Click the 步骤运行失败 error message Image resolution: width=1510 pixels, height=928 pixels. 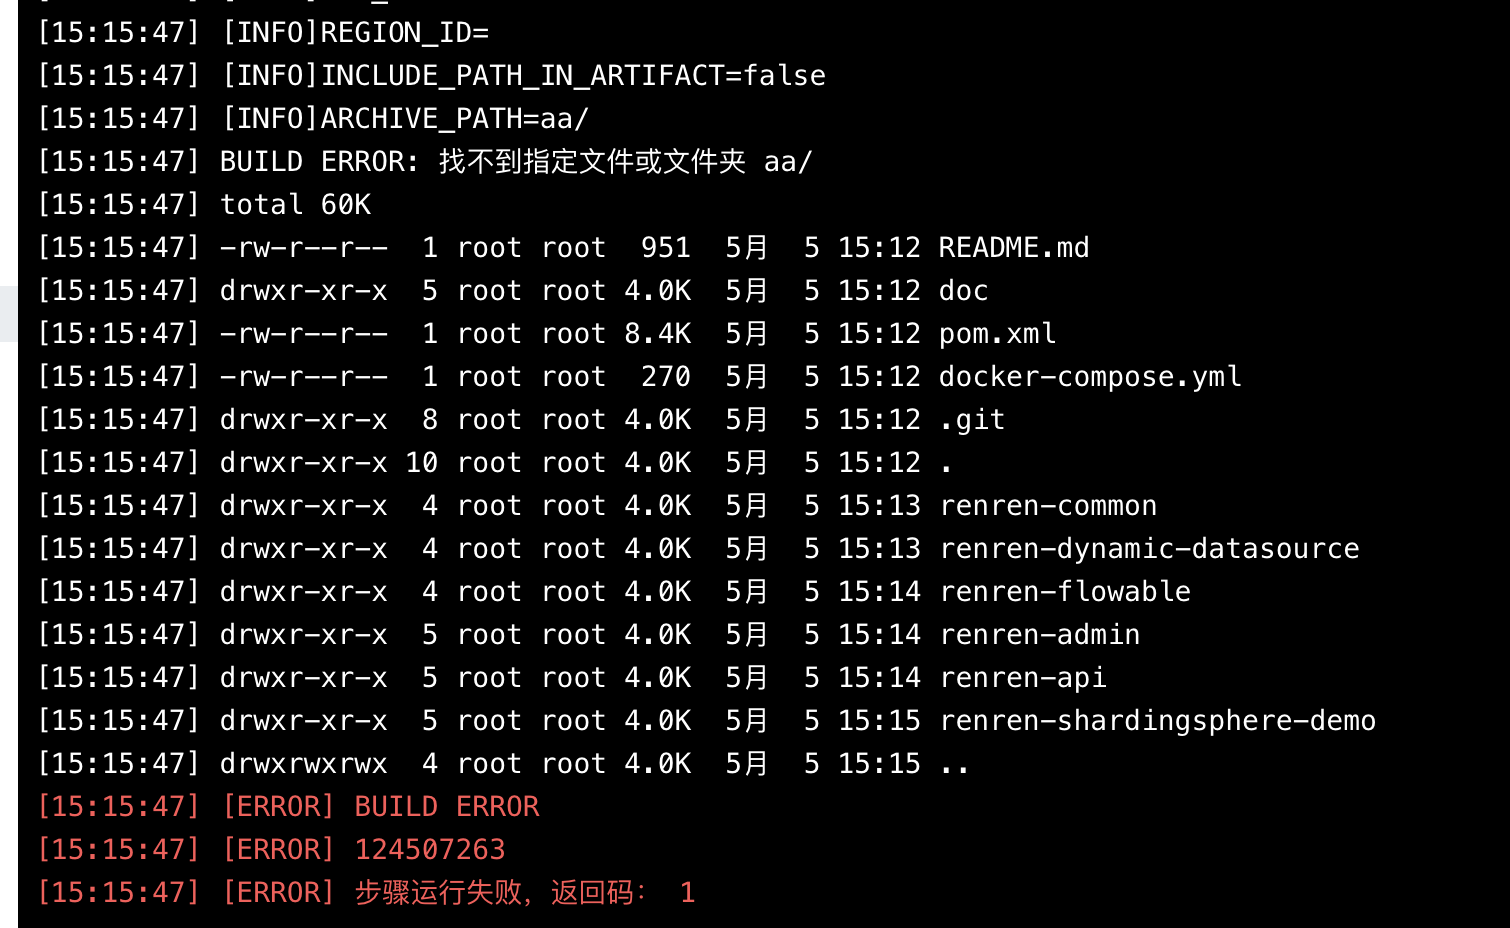tap(438, 892)
